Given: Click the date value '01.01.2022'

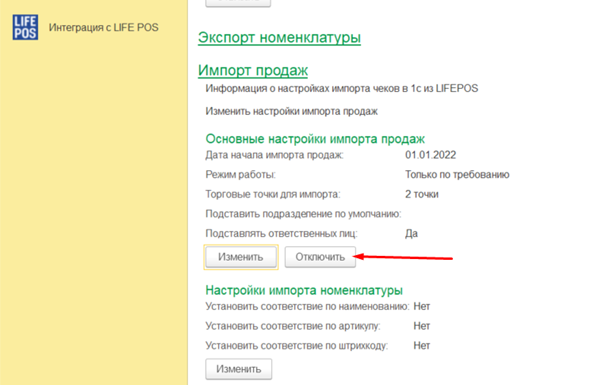Looking at the screenshot, I should tap(430, 155).
